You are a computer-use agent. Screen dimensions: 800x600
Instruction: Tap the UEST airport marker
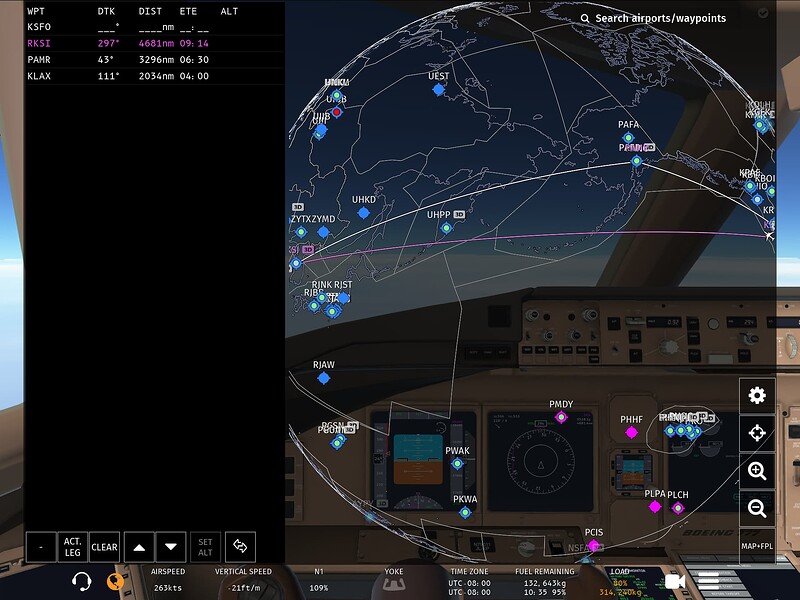click(438, 90)
